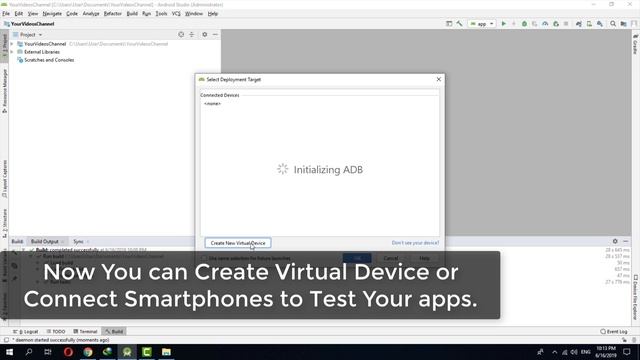Open the Navigate menu
The height and width of the screenshot is (360, 640).
(x=52, y=13)
